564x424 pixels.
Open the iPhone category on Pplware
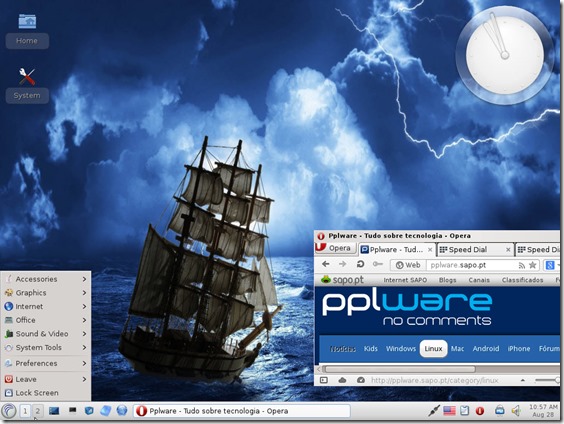519,348
